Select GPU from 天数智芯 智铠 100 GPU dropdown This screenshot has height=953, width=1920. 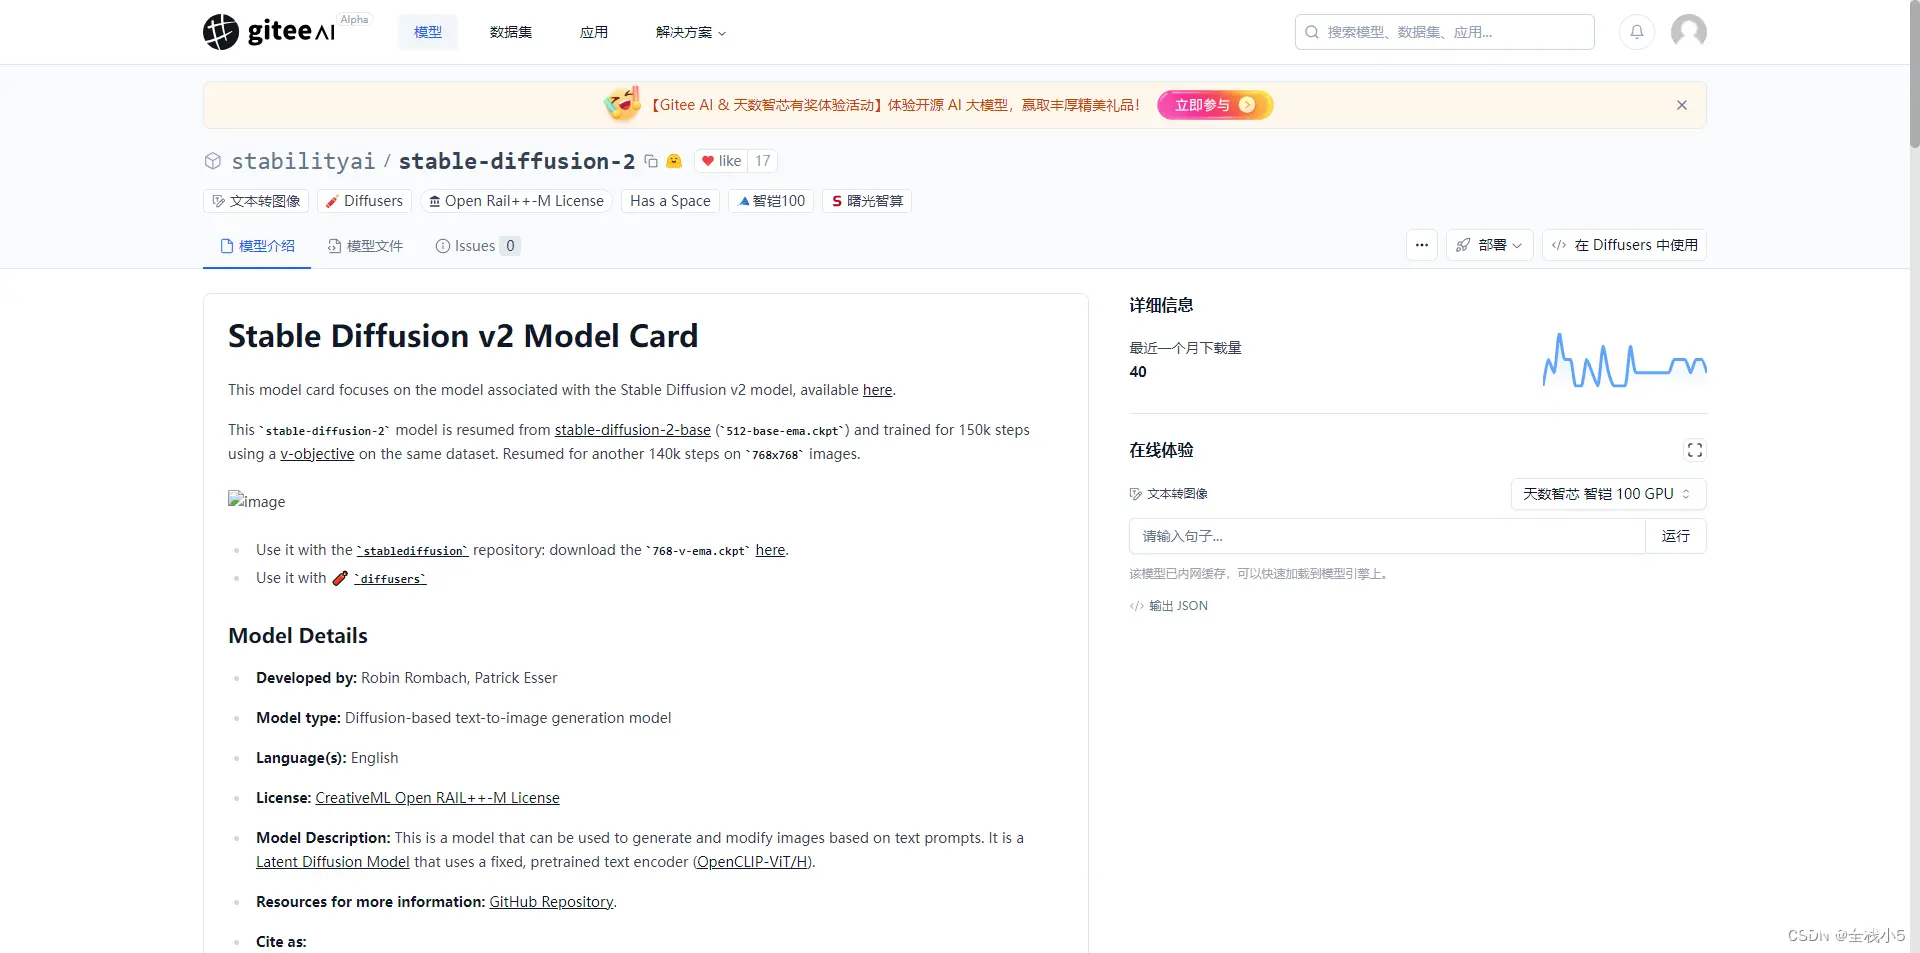[x=1608, y=494]
